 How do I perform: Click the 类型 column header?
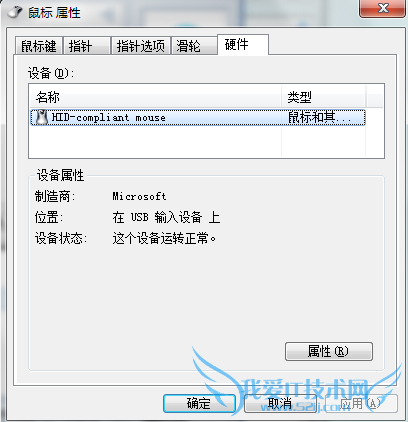coord(323,97)
